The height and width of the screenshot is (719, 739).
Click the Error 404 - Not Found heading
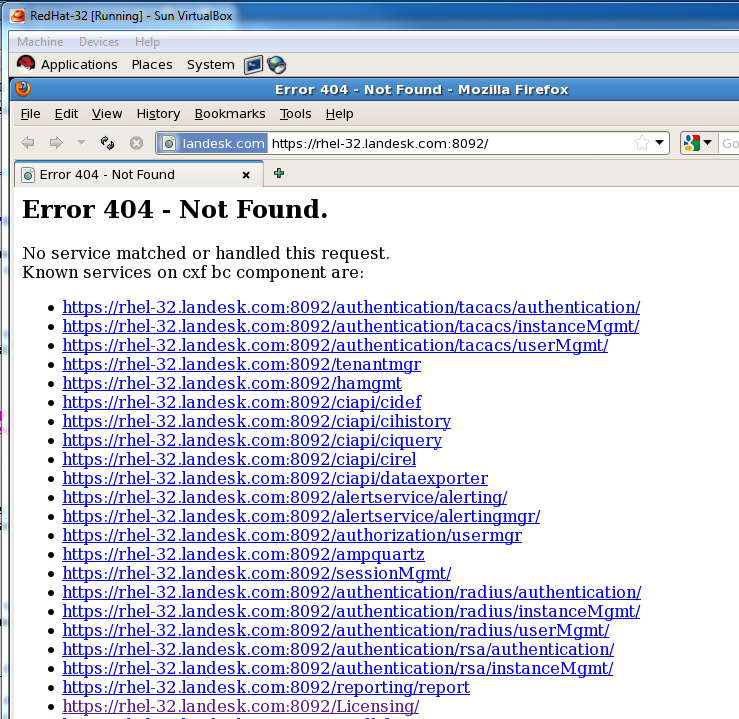175,209
